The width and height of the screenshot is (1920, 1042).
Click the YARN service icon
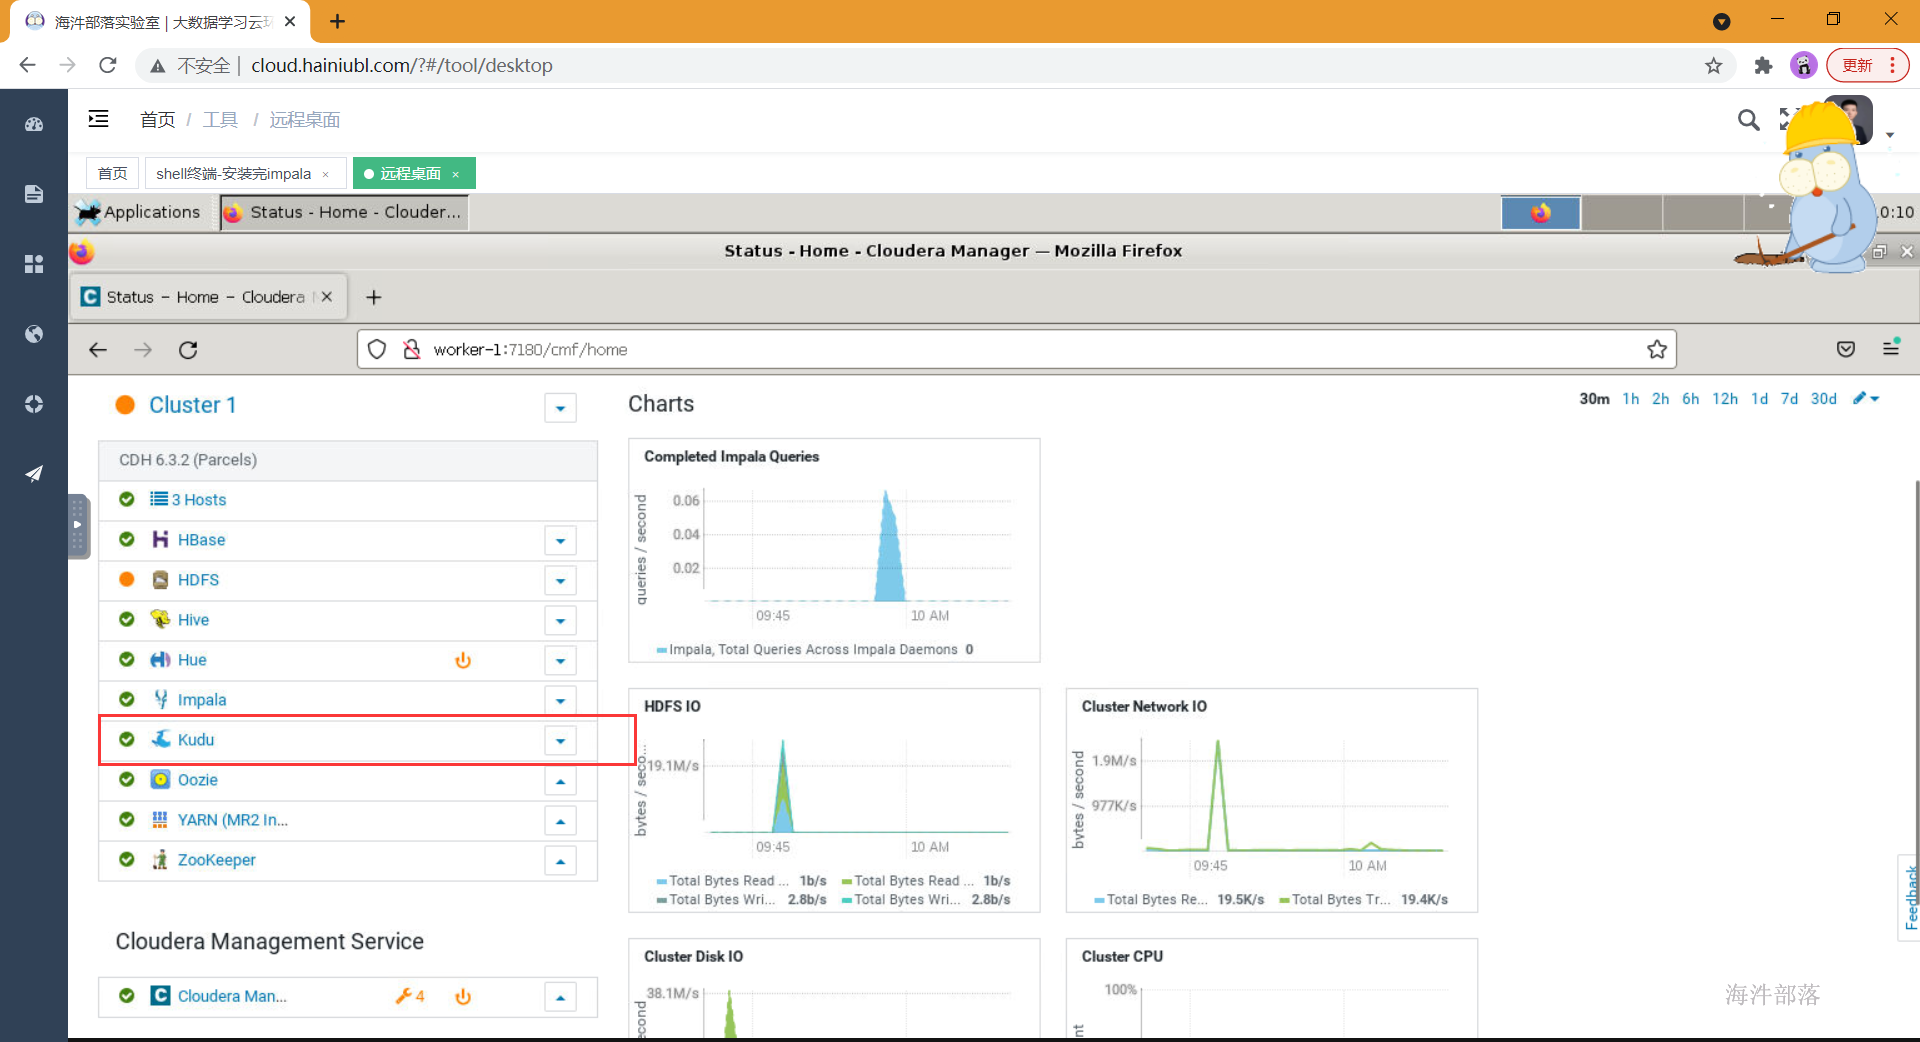pos(160,820)
